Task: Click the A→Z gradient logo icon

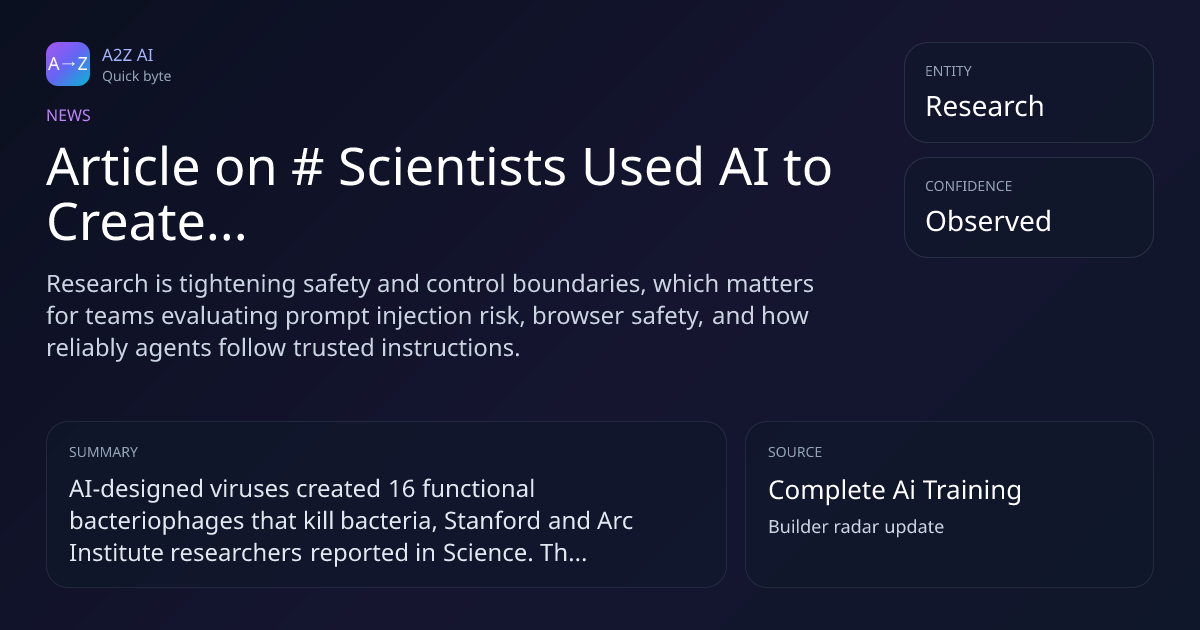Action: pos(68,64)
